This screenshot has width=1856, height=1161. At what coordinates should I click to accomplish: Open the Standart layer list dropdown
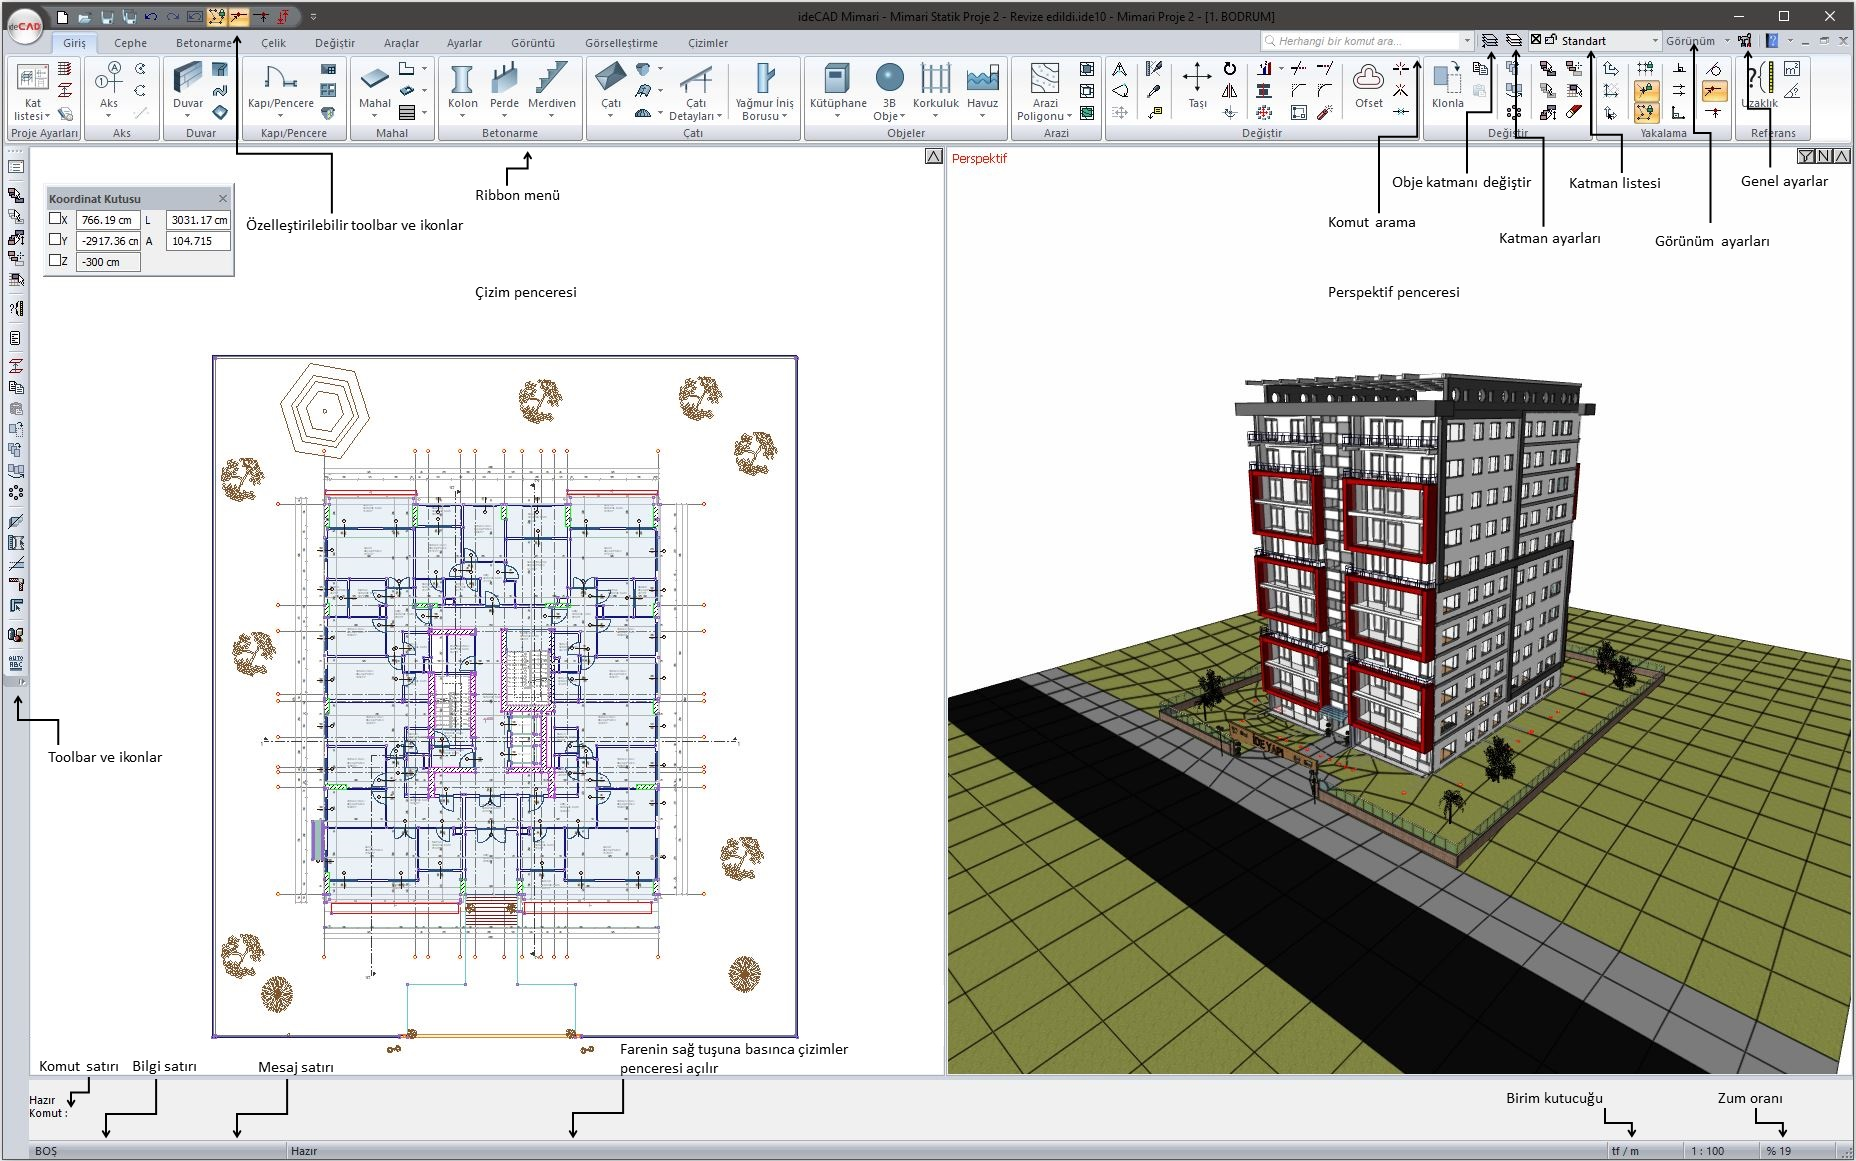pos(1655,41)
